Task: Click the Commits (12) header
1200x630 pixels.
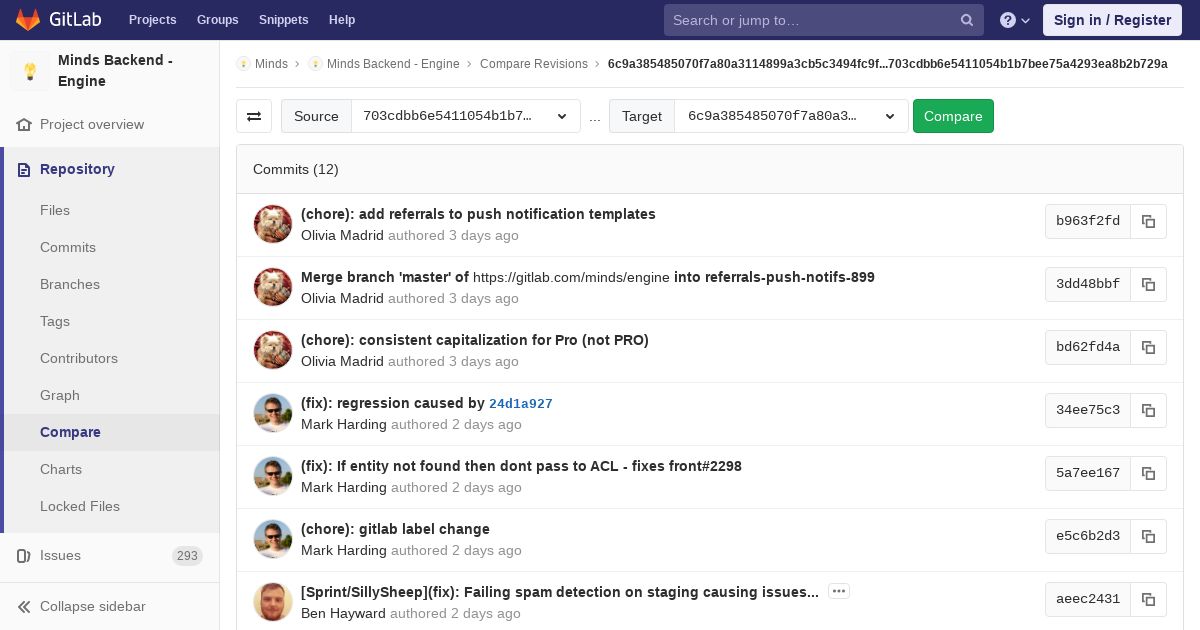Action: (x=296, y=169)
